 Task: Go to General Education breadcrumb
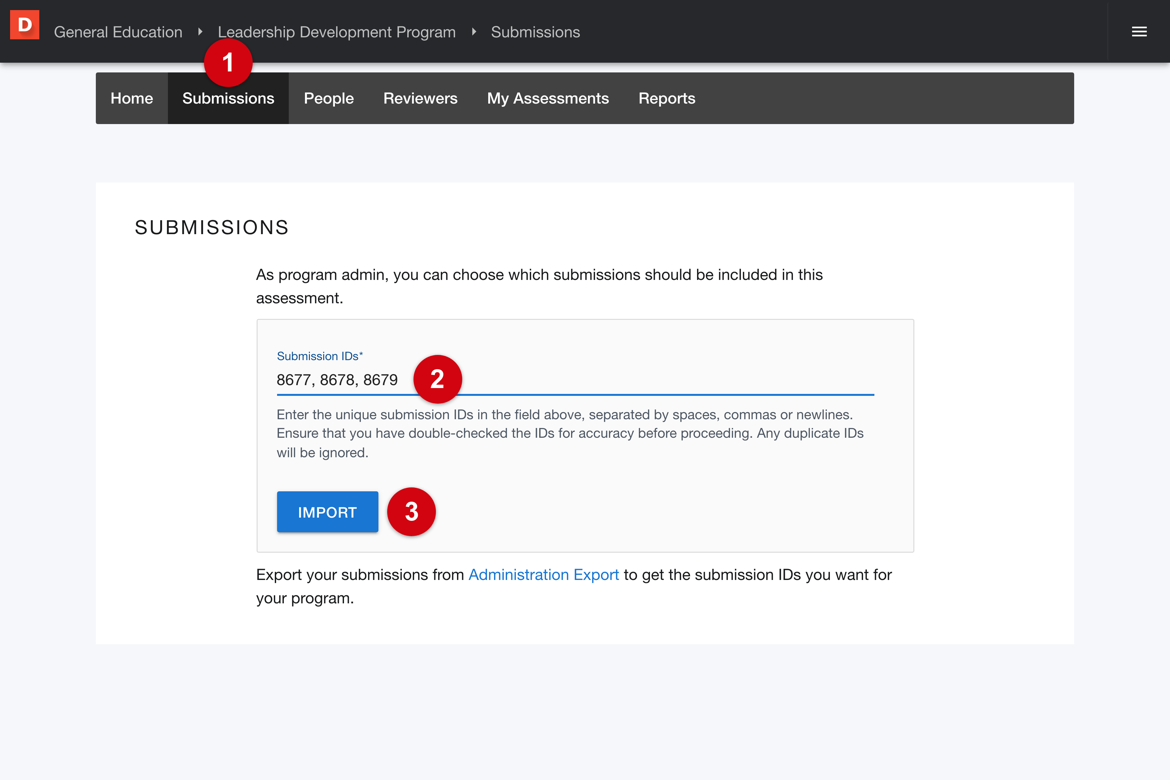click(x=118, y=32)
